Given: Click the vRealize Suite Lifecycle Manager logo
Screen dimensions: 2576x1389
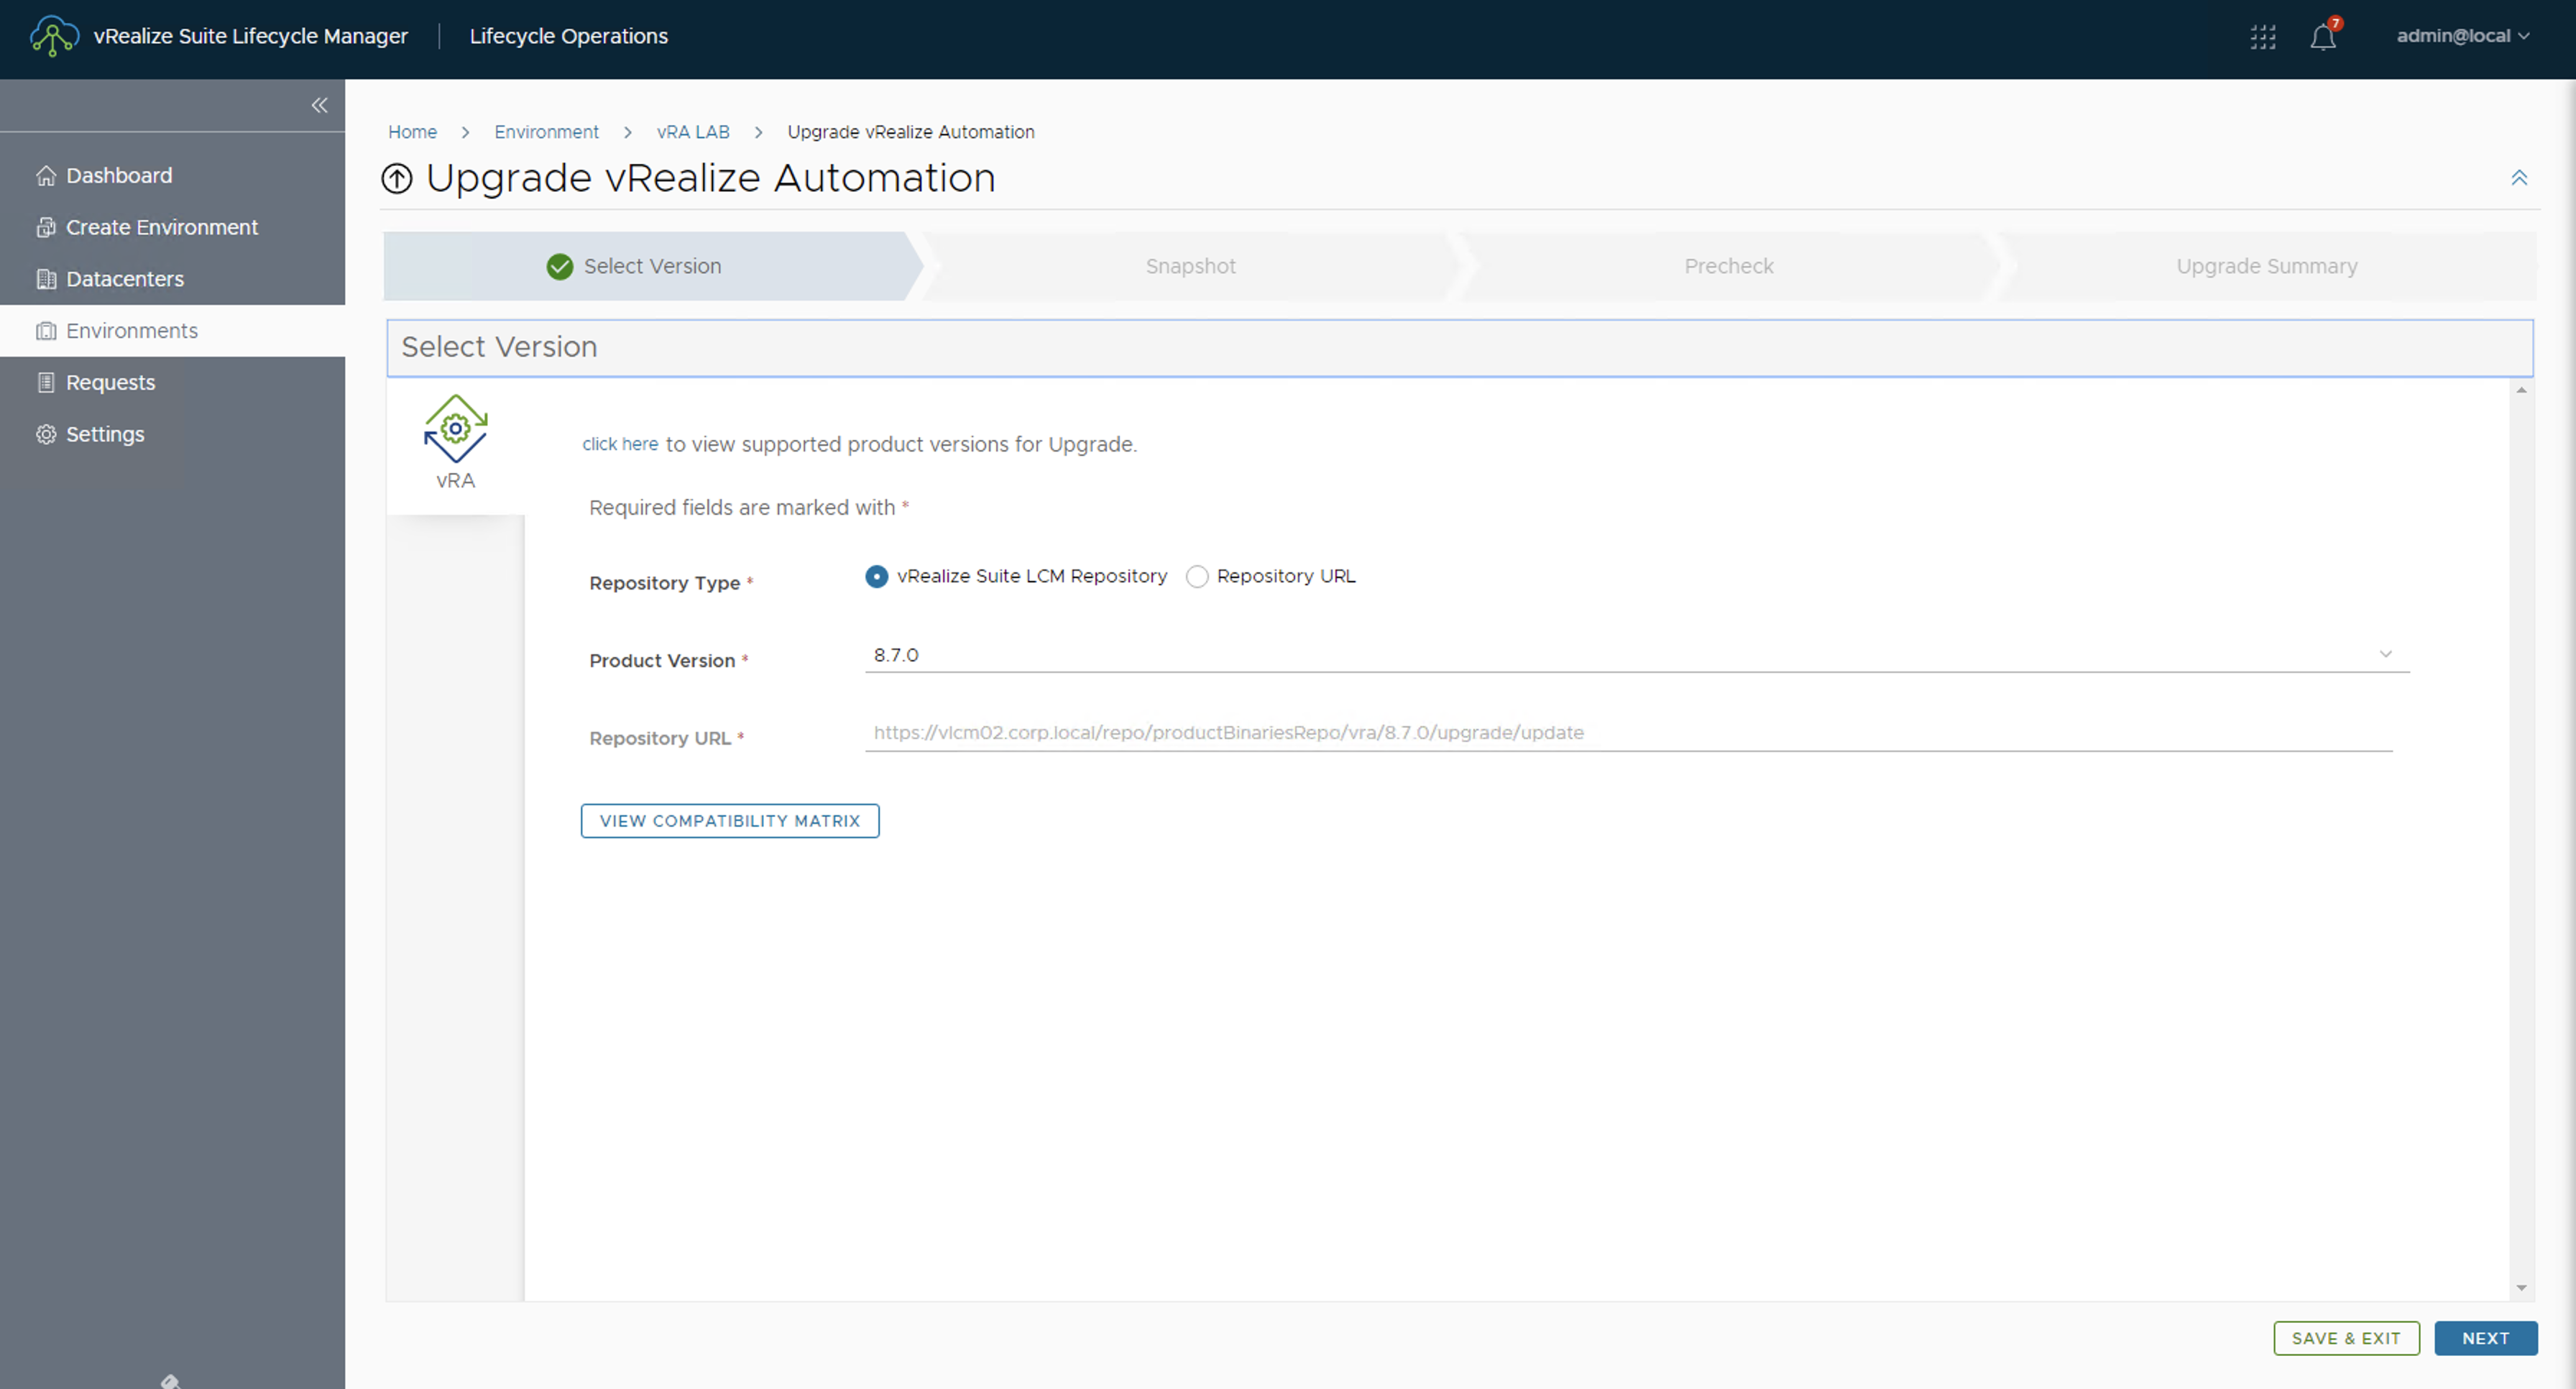Looking at the screenshot, I should pyautogui.click(x=54, y=36).
